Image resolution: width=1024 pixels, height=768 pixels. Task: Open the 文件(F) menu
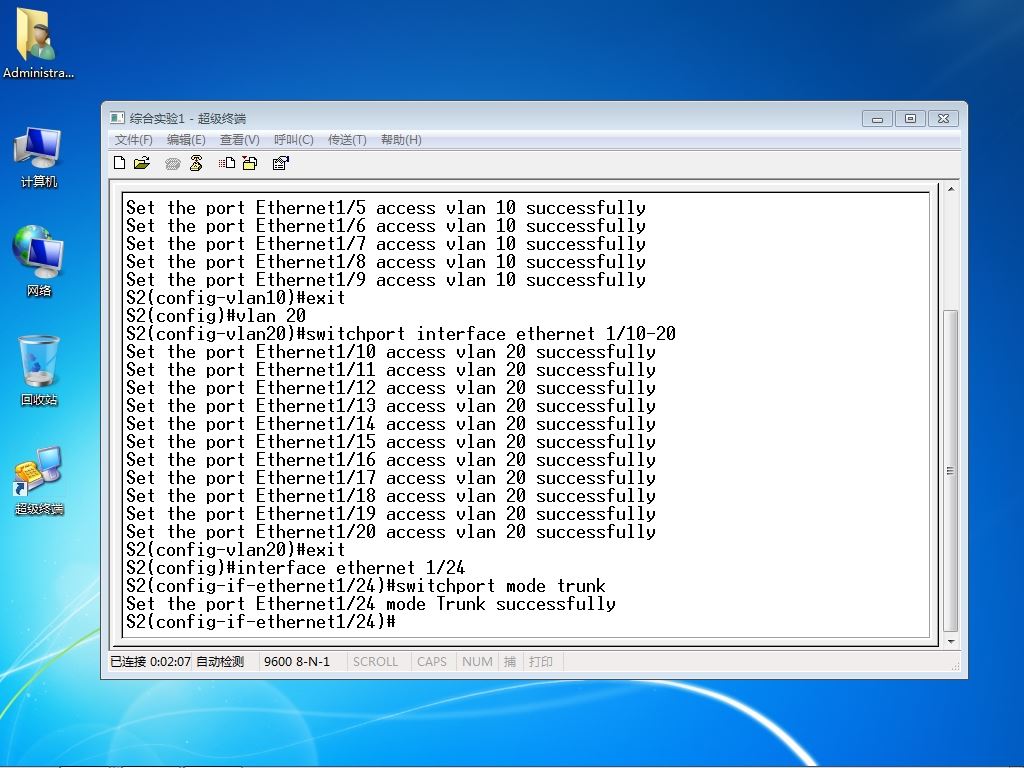133,140
